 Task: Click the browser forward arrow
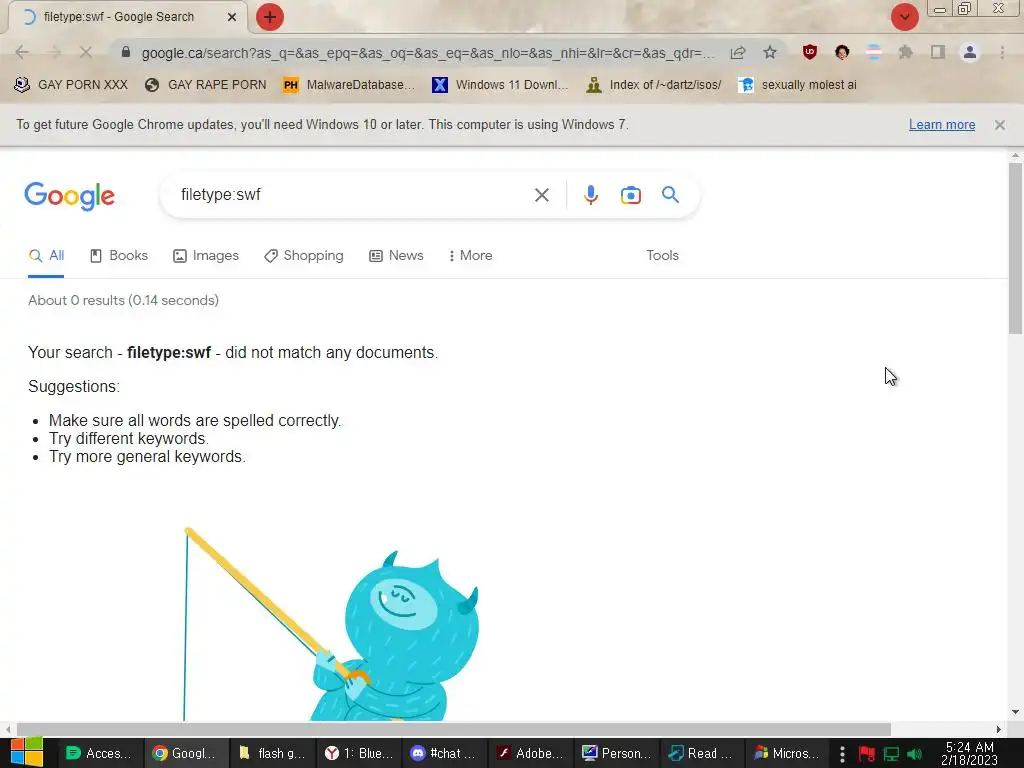point(54,52)
